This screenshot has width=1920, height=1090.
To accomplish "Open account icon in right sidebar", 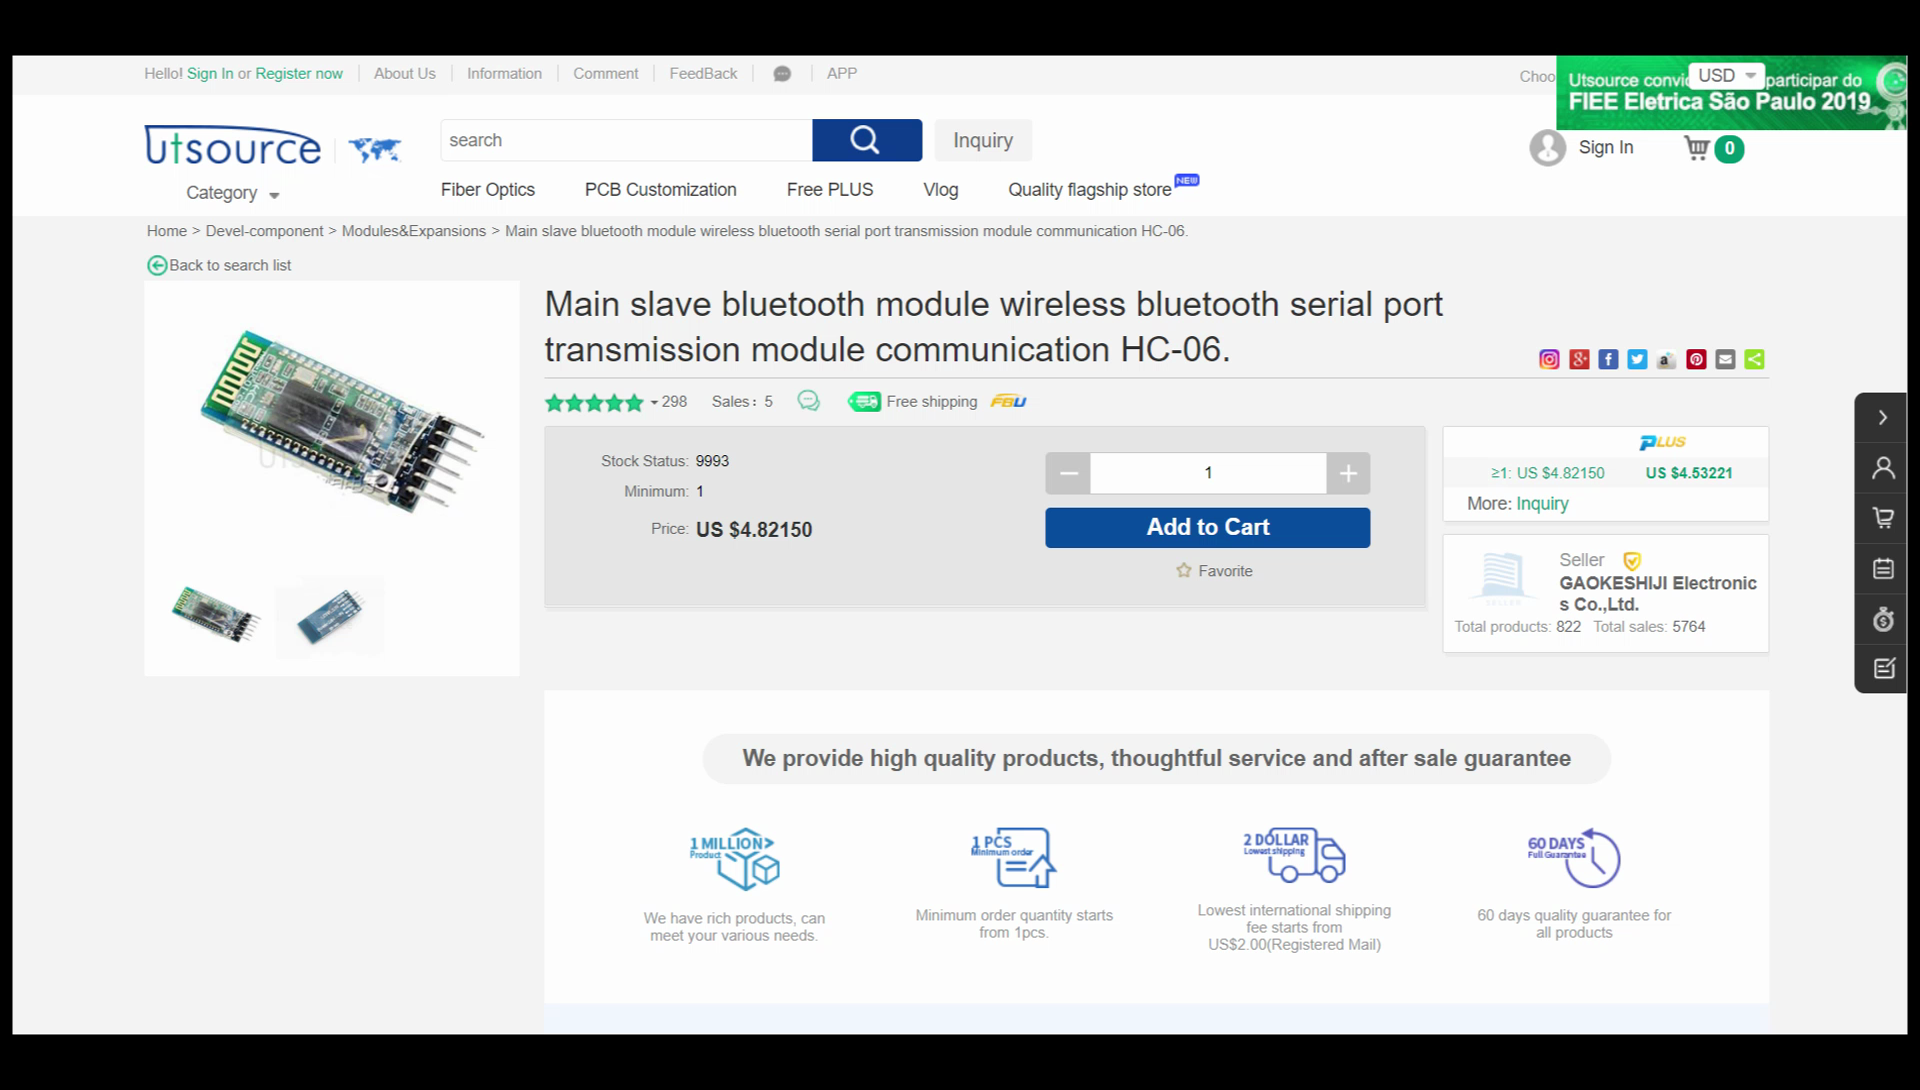I will click(x=1883, y=468).
